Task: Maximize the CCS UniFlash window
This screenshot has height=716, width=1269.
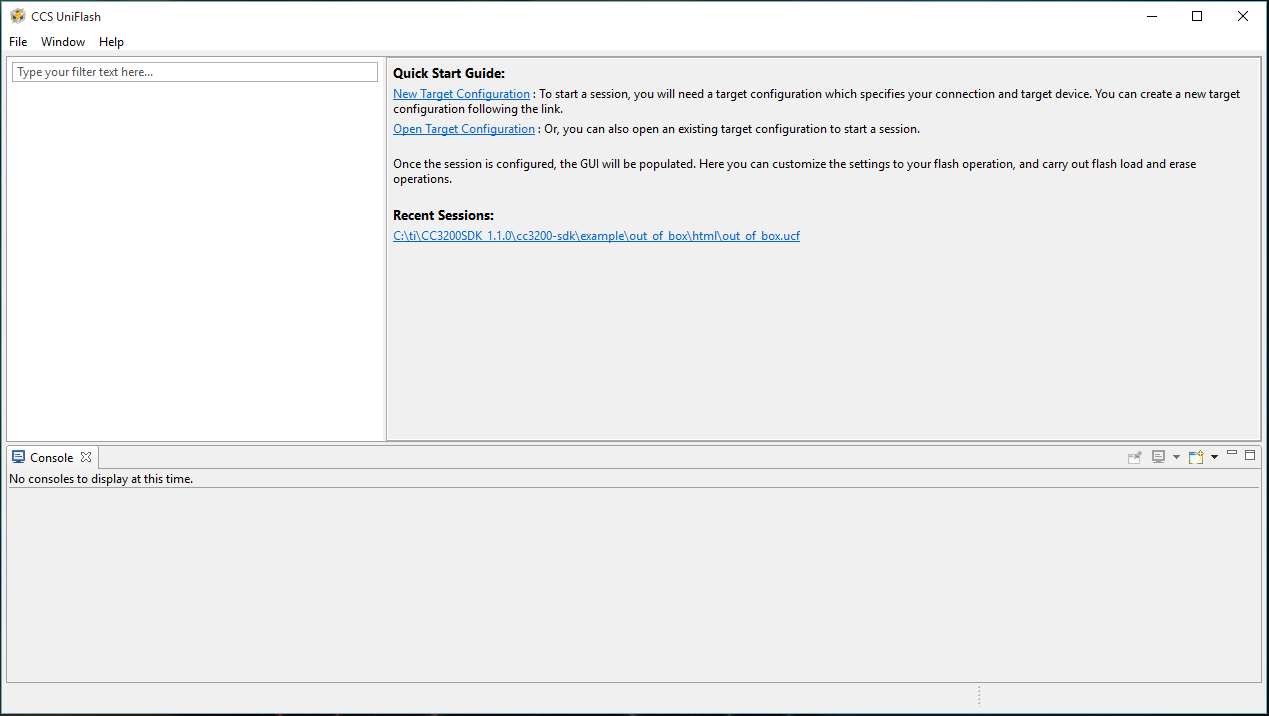Action: [x=1197, y=16]
